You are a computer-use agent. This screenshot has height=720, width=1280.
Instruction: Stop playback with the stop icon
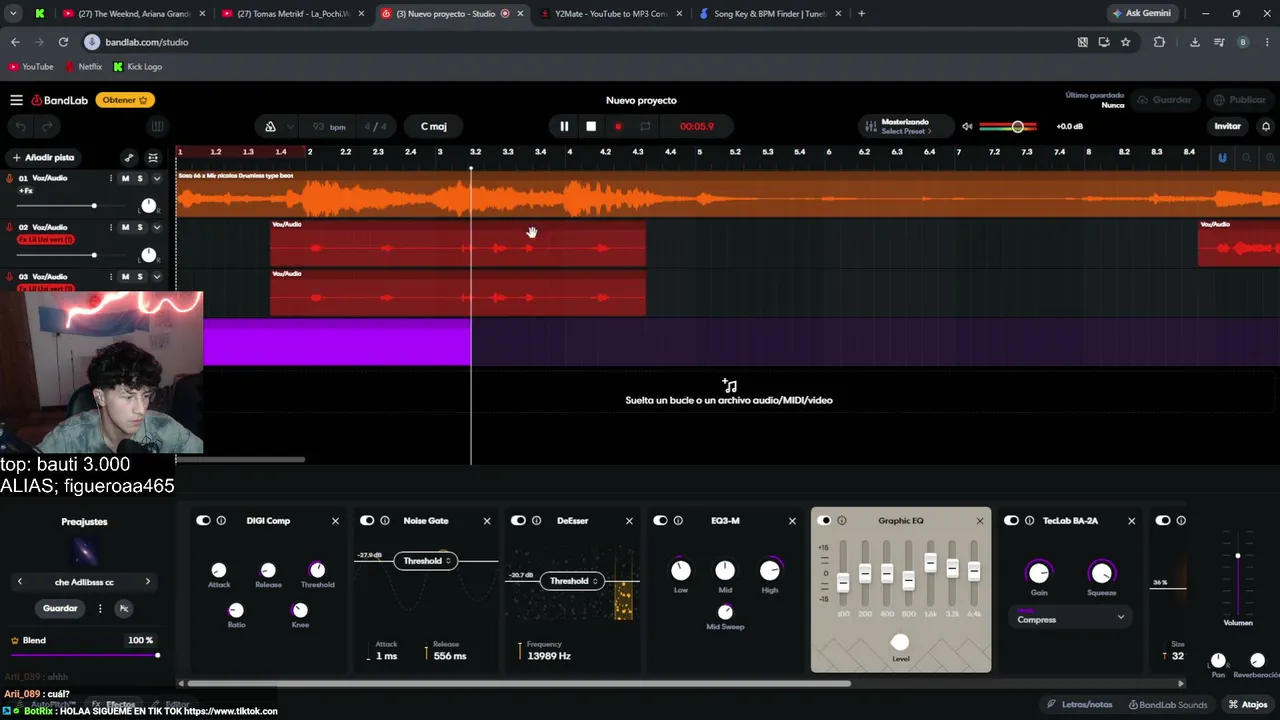pyautogui.click(x=591, y=126)
